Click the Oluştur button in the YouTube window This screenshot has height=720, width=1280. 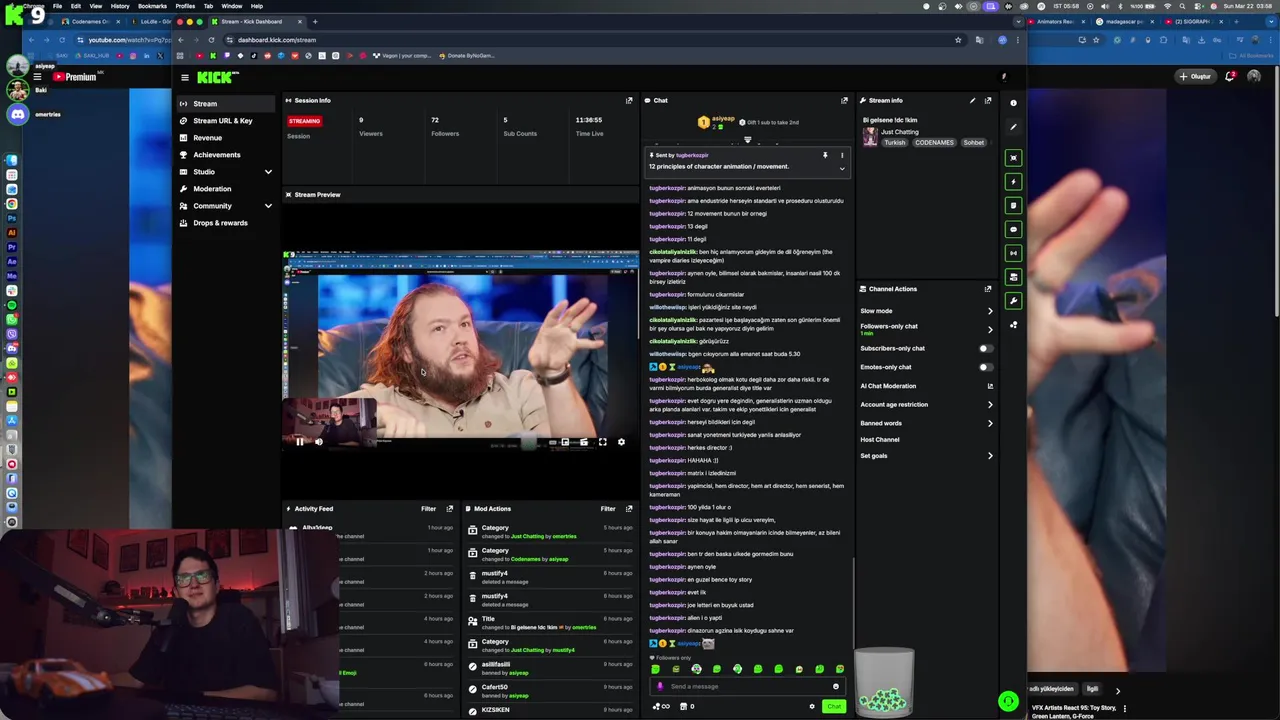(1195, 76)
